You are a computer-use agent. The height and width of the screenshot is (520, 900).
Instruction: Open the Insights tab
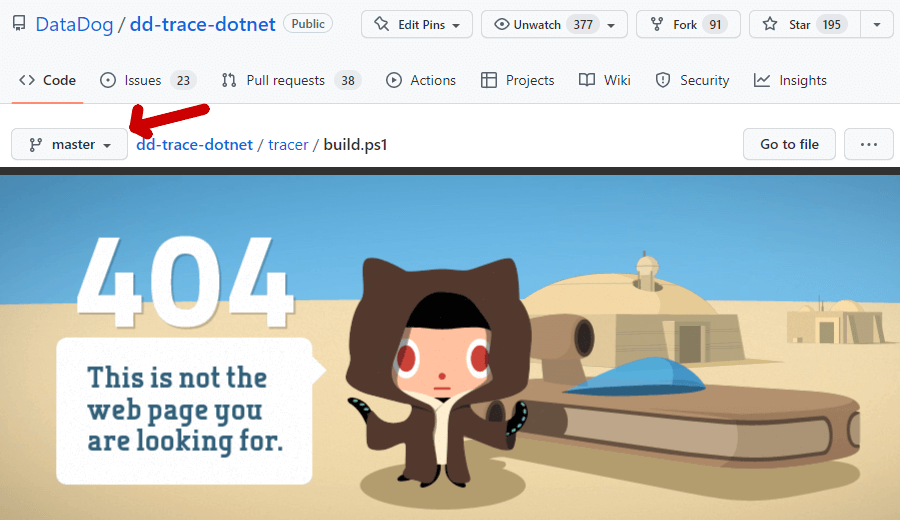(790, 80)
